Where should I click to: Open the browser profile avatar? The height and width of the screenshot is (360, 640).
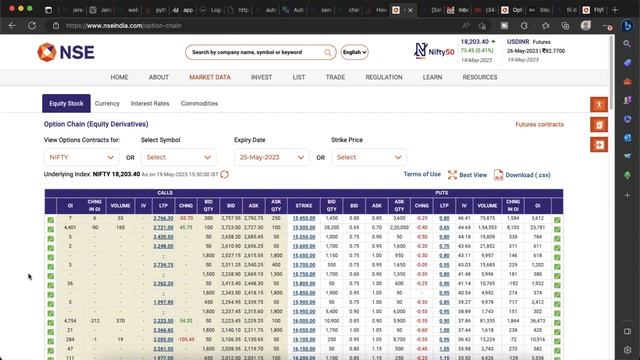point(586,25)
